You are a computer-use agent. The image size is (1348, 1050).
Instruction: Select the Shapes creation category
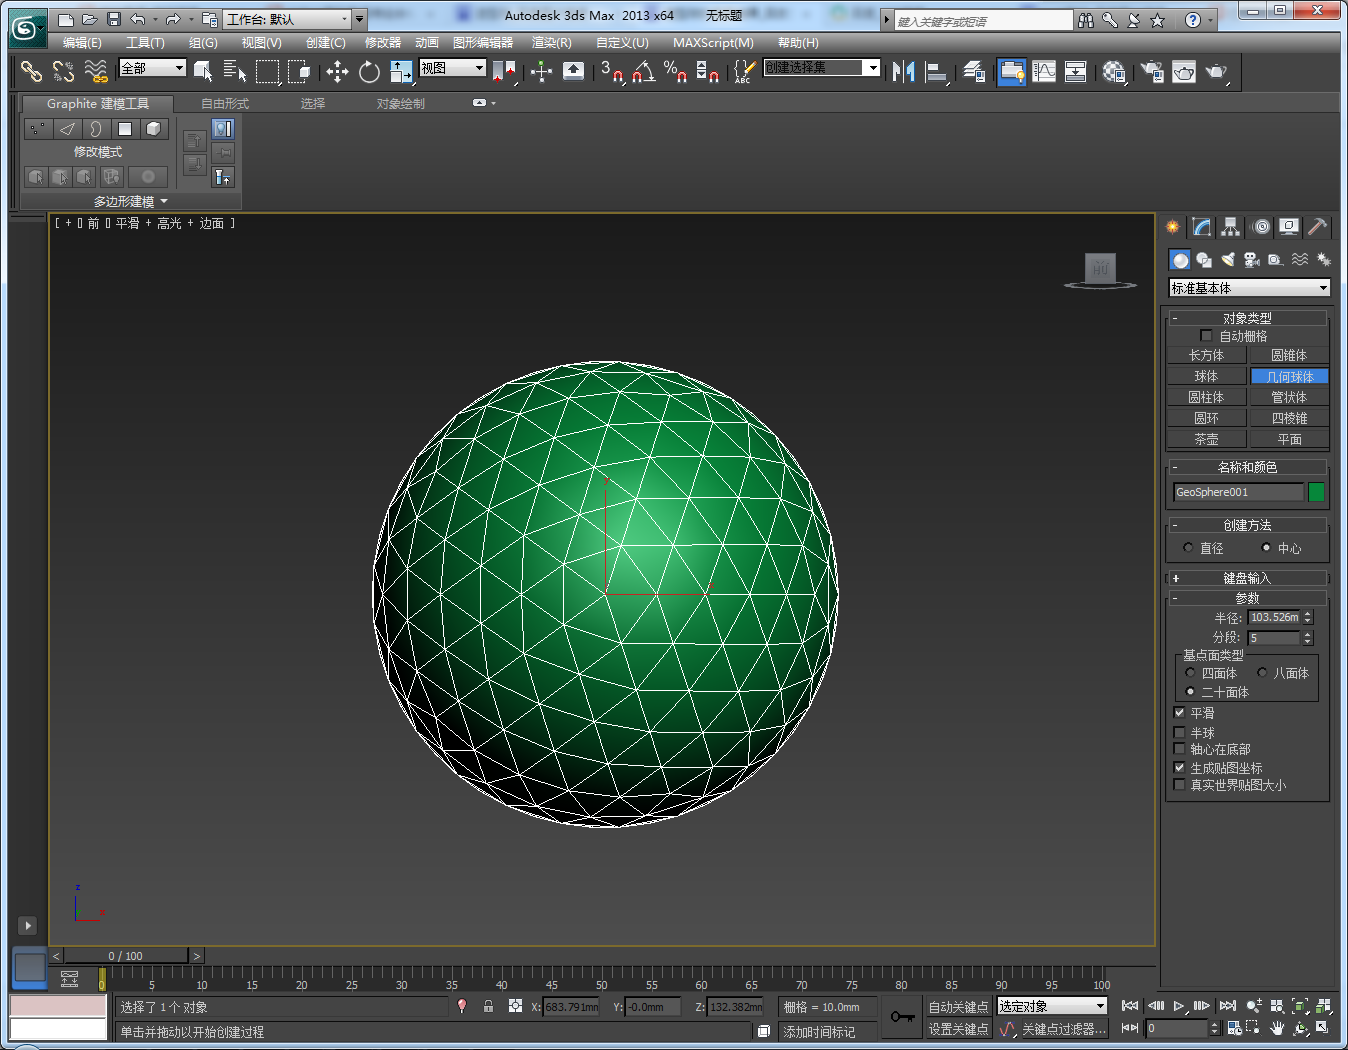pyautogui.click(x=1204, y=260)
